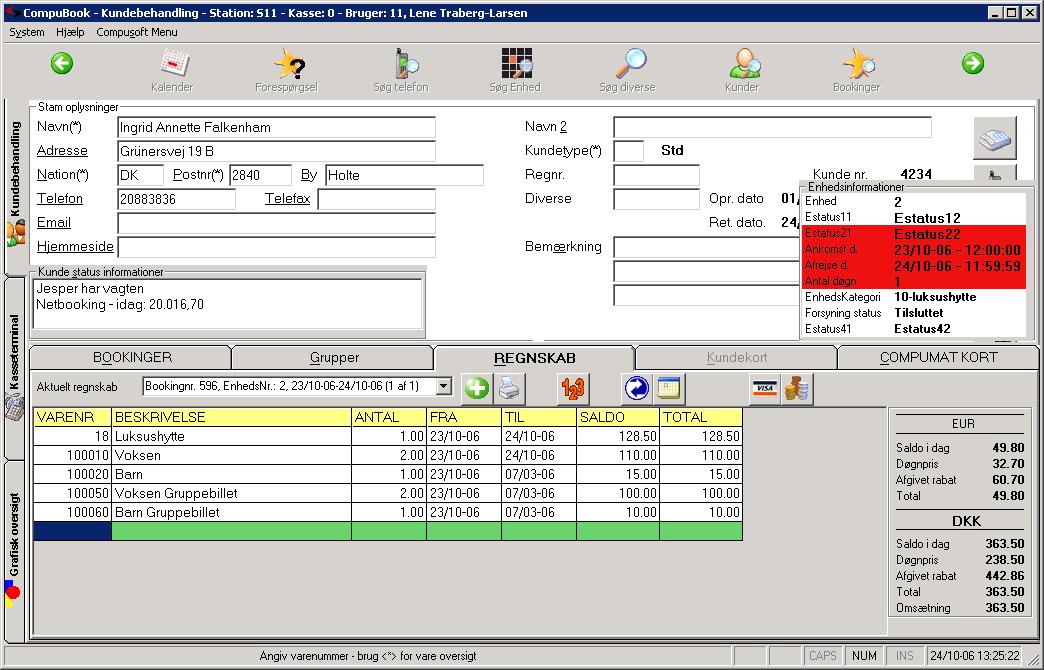Screen dimensions: 1044x670
Task: Select the Luksushytte table row
Action: (x=388, y=436)
